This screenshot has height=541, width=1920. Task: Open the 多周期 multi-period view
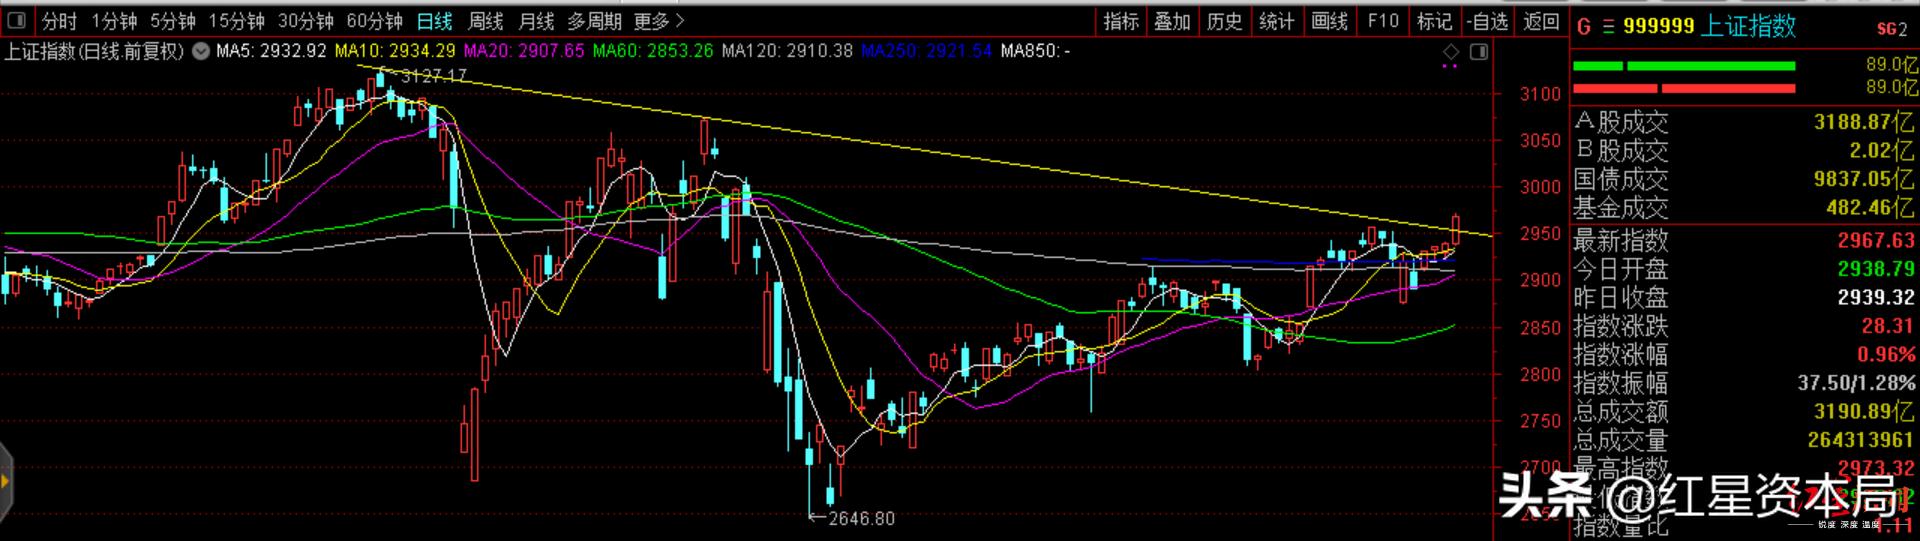pyautogui.click(x=594, y=21)
